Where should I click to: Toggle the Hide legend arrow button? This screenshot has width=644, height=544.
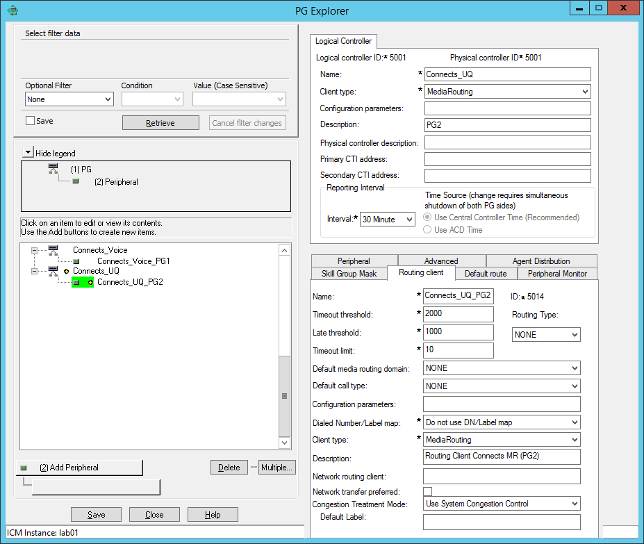point(28,152)
